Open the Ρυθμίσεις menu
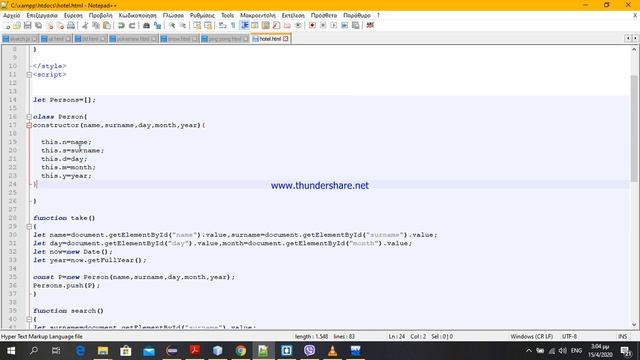Image resolution: width=640 pixels, height=360 pixels. pyautogui.click(x=202, y=16)
